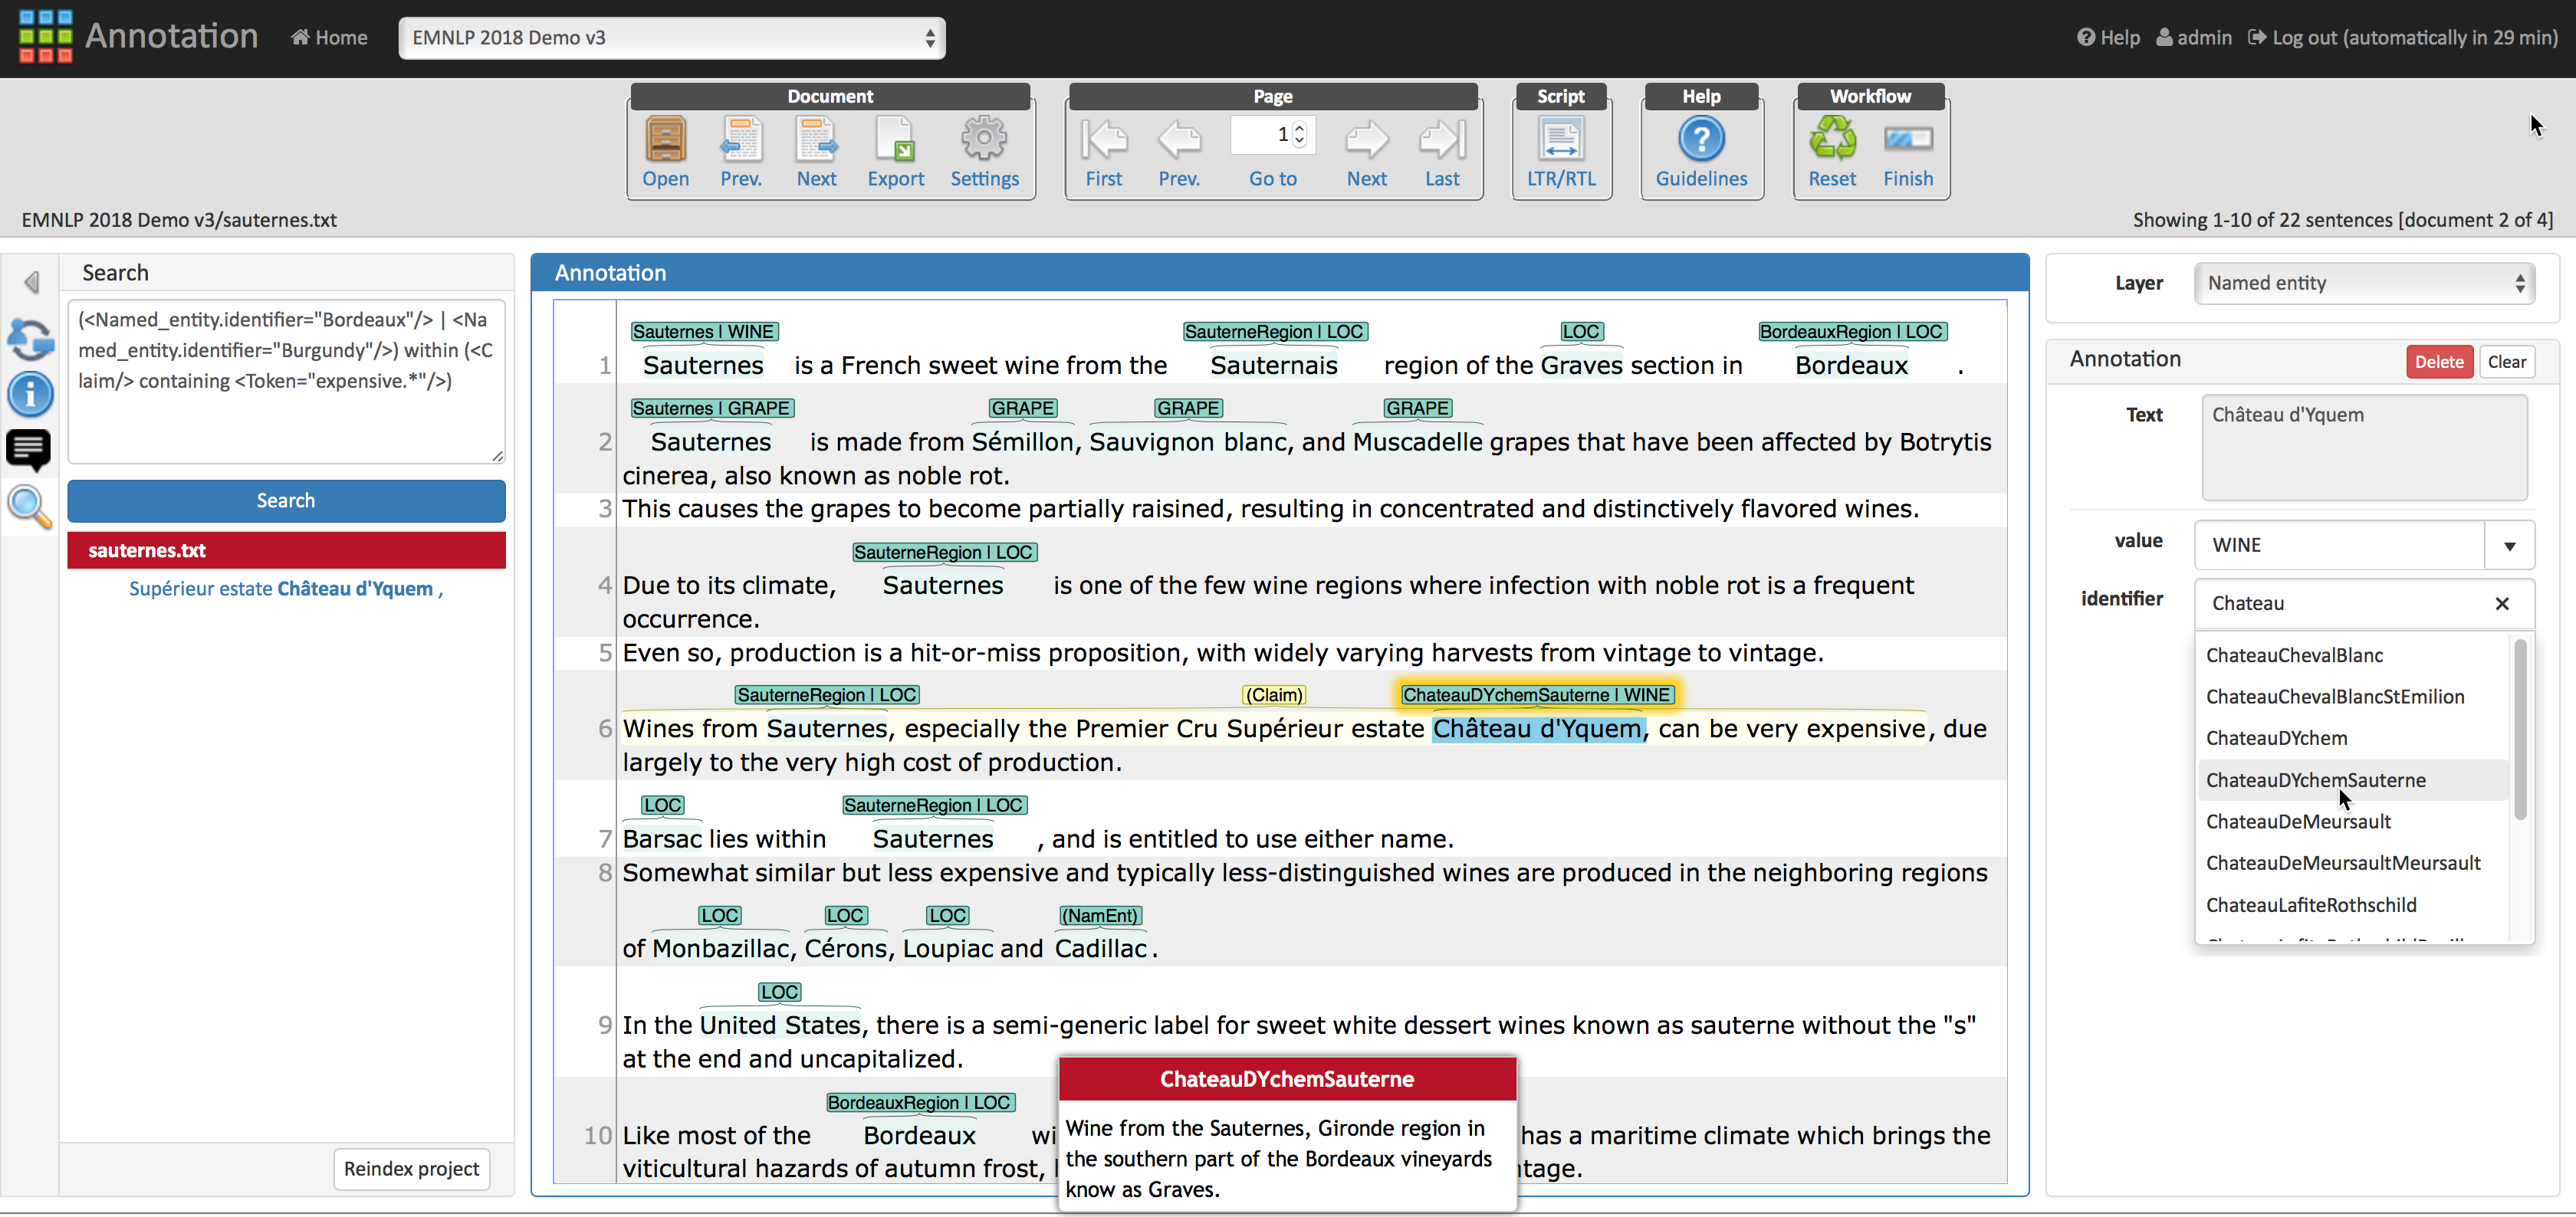Choose ChateauLafiteRothschild in the list
Screen dimensions: 2576x1217
tap(2351, 905)
